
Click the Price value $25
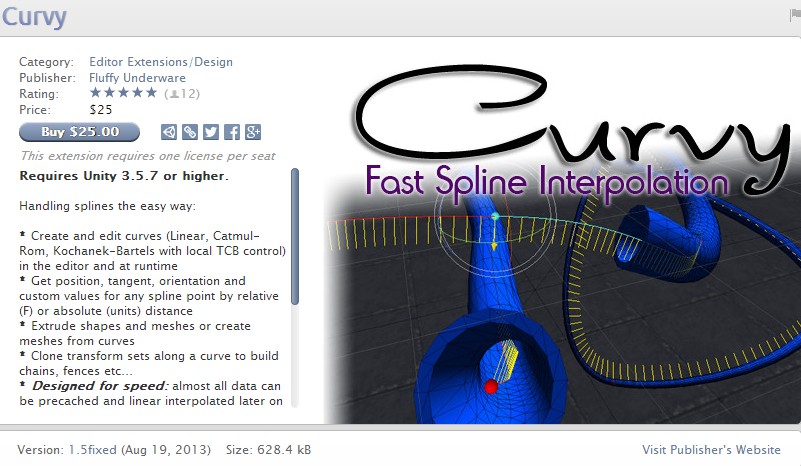101,110
